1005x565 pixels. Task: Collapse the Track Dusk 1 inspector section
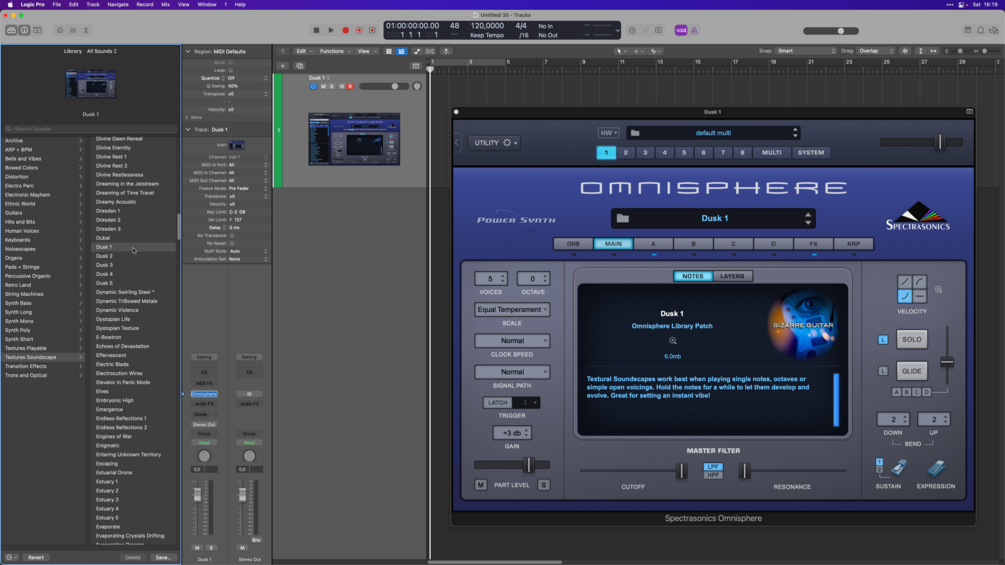click(x=188, y=129)
